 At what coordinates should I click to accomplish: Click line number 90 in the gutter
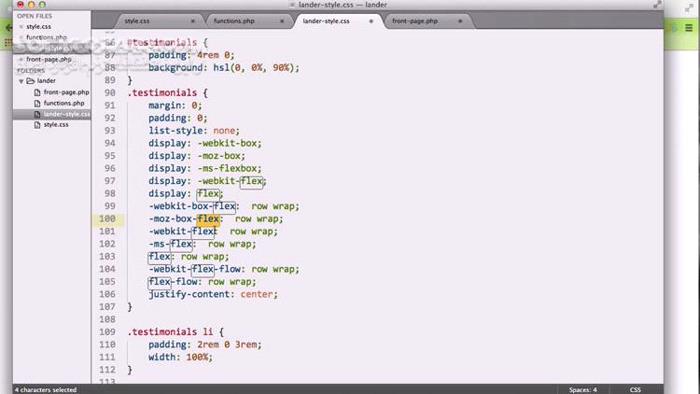click(110, 93)
